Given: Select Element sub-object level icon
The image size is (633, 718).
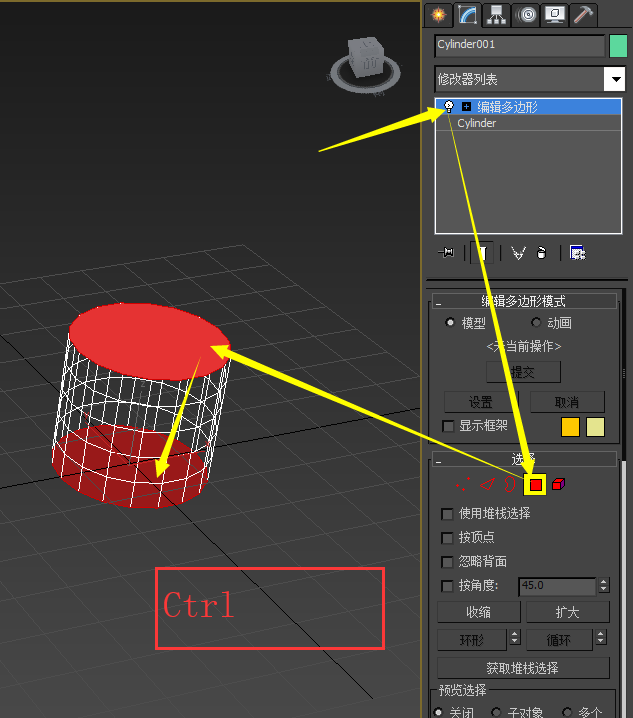Looking at the screenshot, I should click(558, 484).
